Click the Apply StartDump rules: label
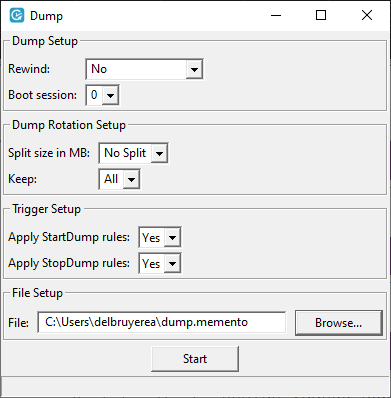 pyautogui.click(x=69, y=237)
